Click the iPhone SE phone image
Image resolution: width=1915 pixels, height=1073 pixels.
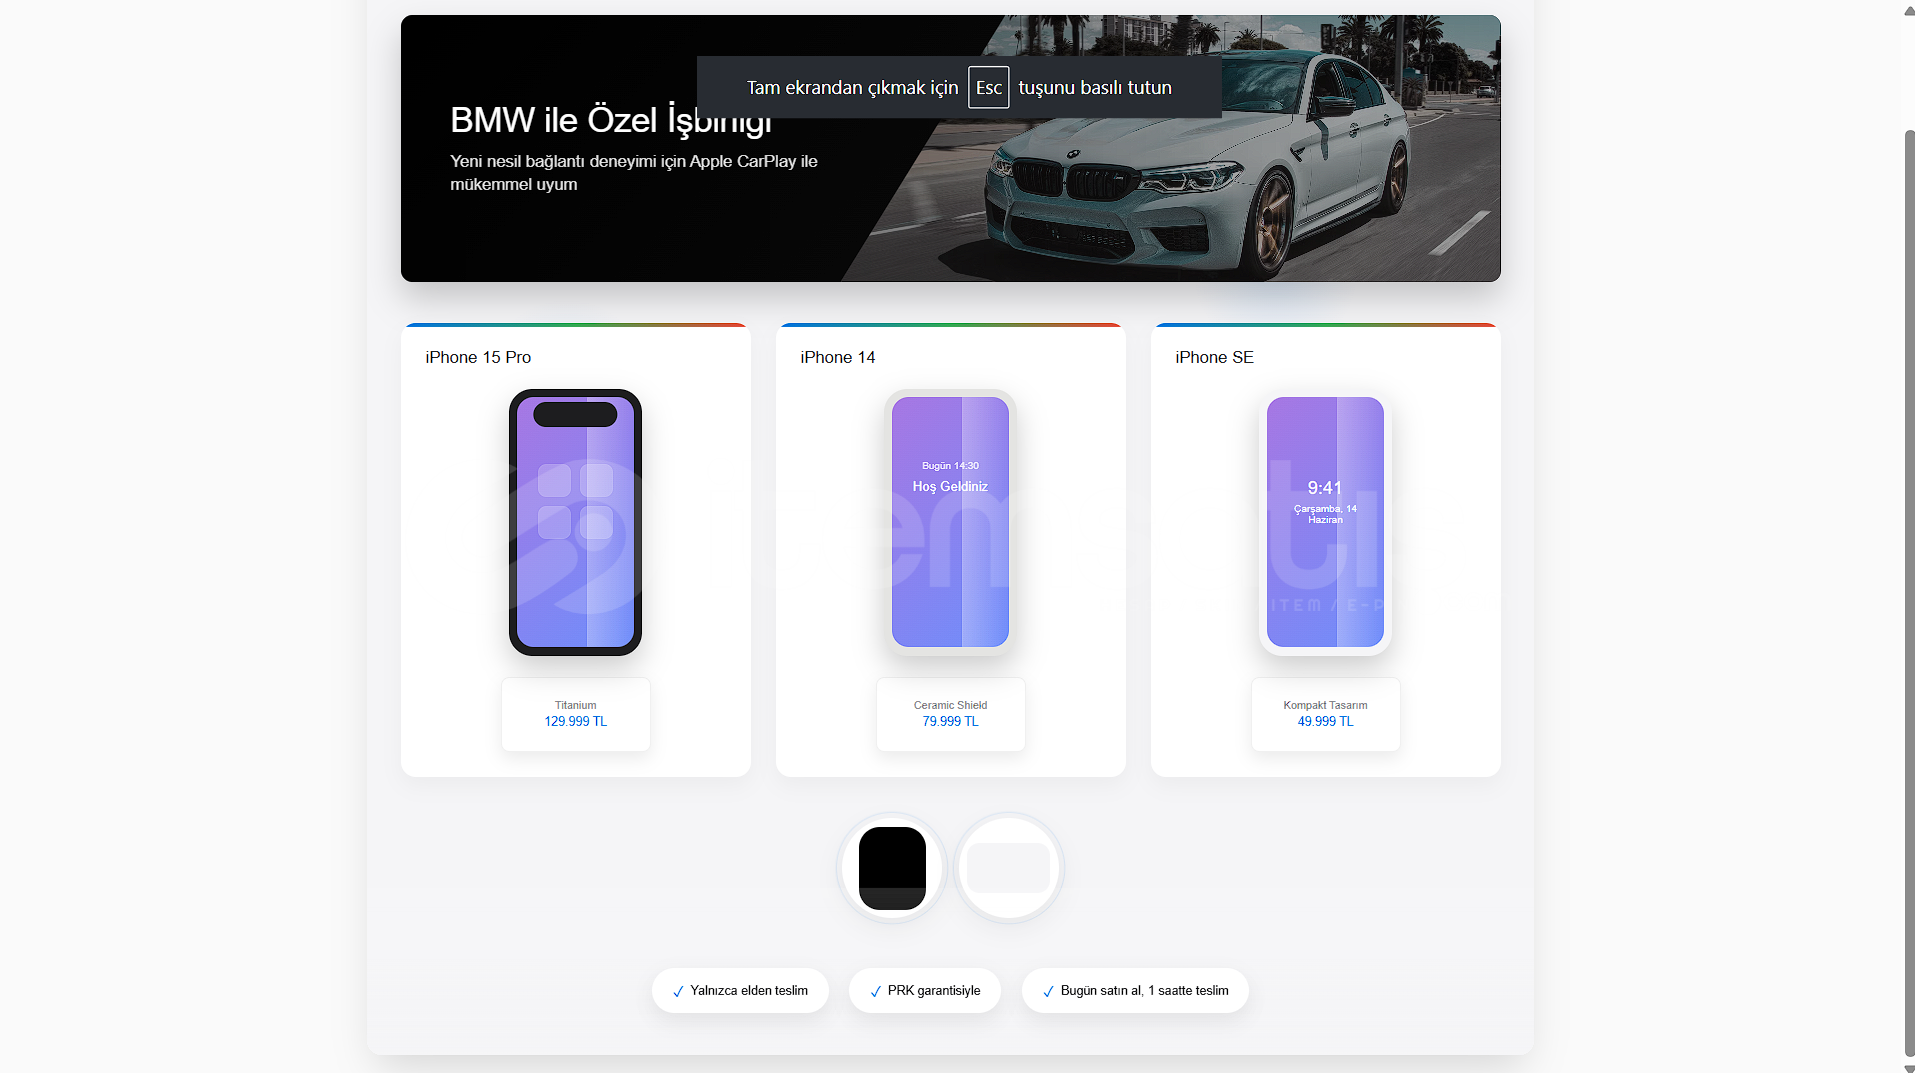[x=1325, y=522]
